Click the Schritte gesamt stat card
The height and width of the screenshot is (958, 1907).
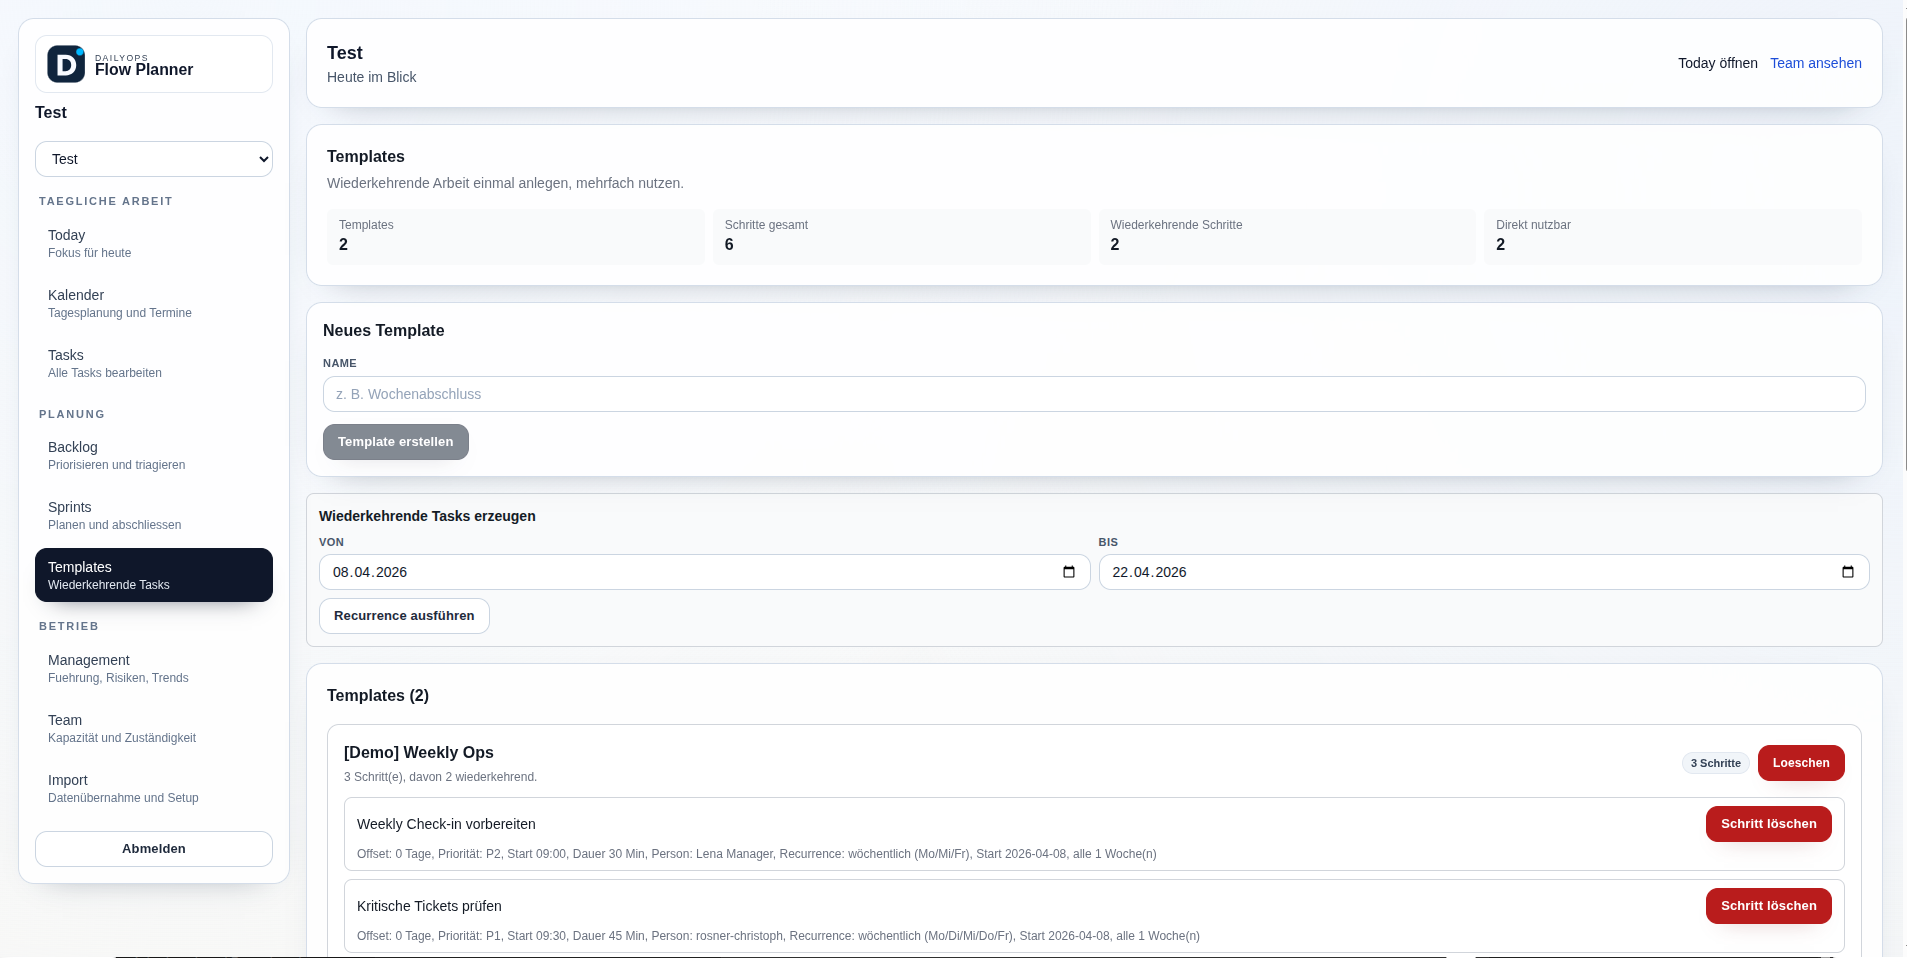click(x=901, y=237)
